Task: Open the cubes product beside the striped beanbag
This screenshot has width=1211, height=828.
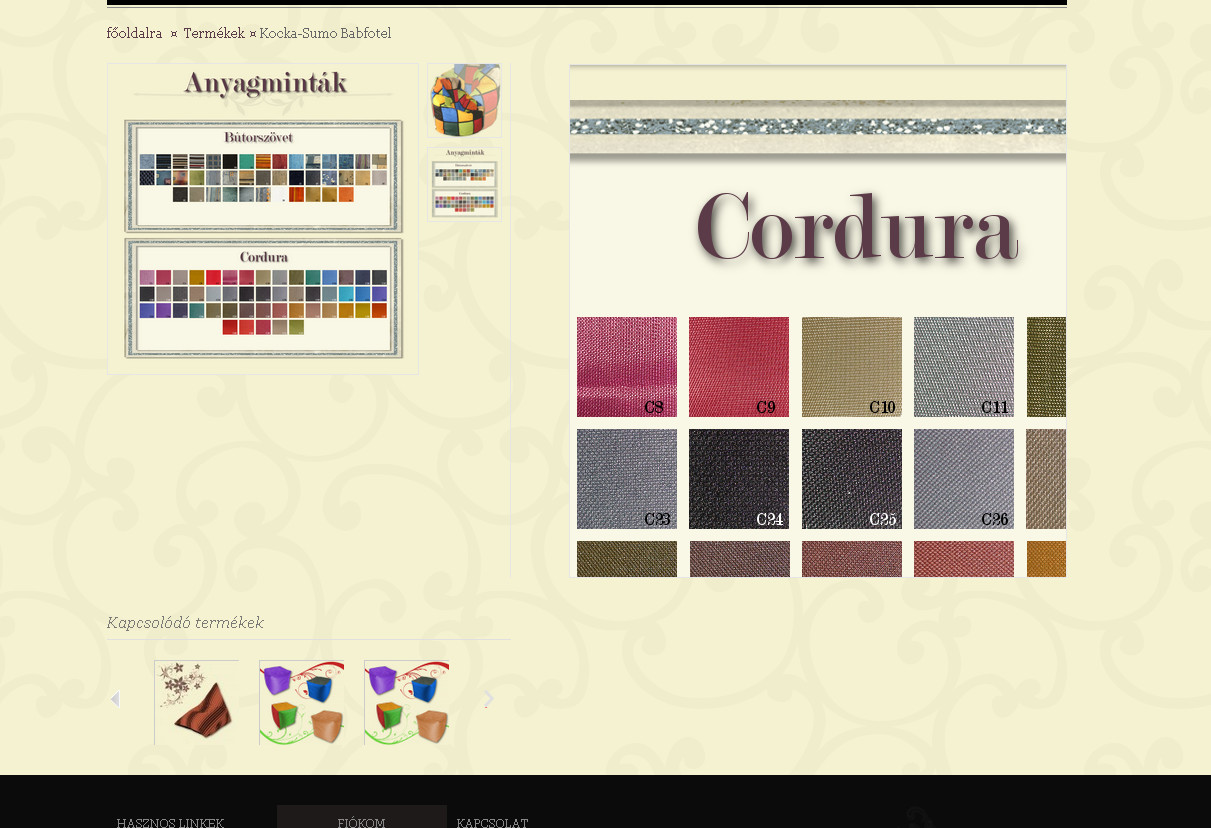Action: pos(302,702)
